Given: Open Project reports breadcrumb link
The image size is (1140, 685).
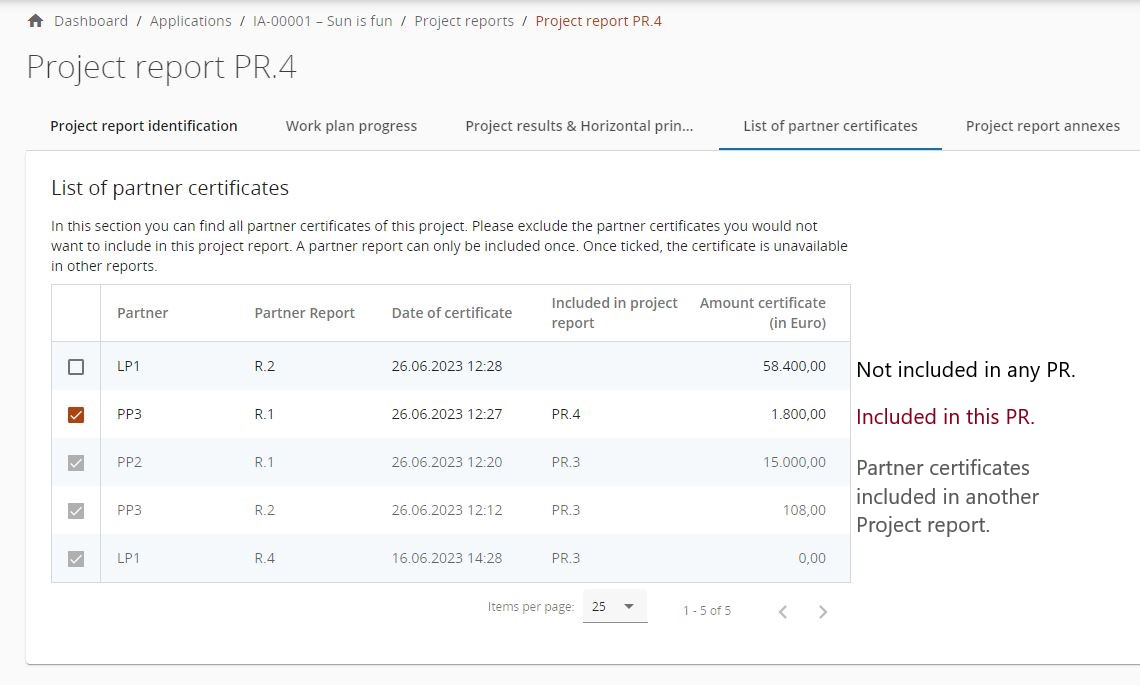Looking at the screenshot, I should (464, 21).
